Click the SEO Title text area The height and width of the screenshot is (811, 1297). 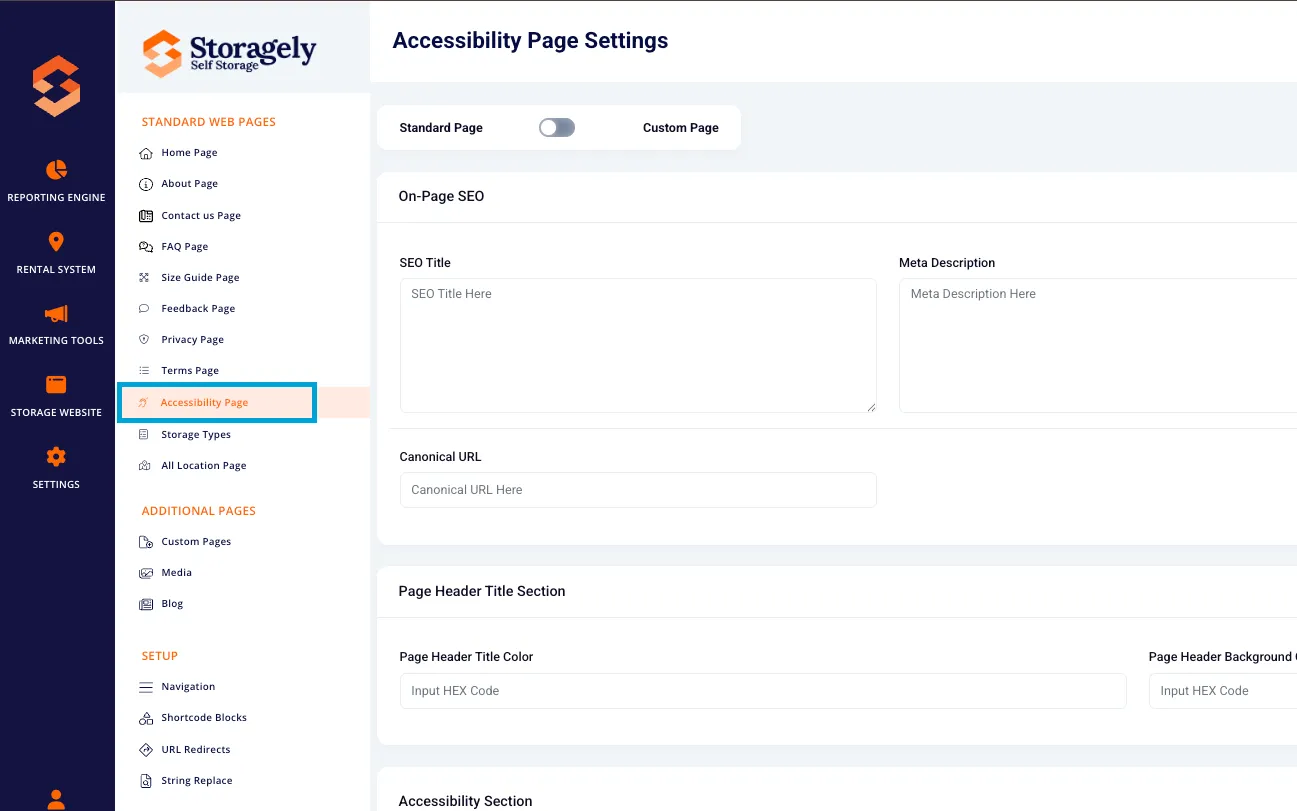click(638, 345)
